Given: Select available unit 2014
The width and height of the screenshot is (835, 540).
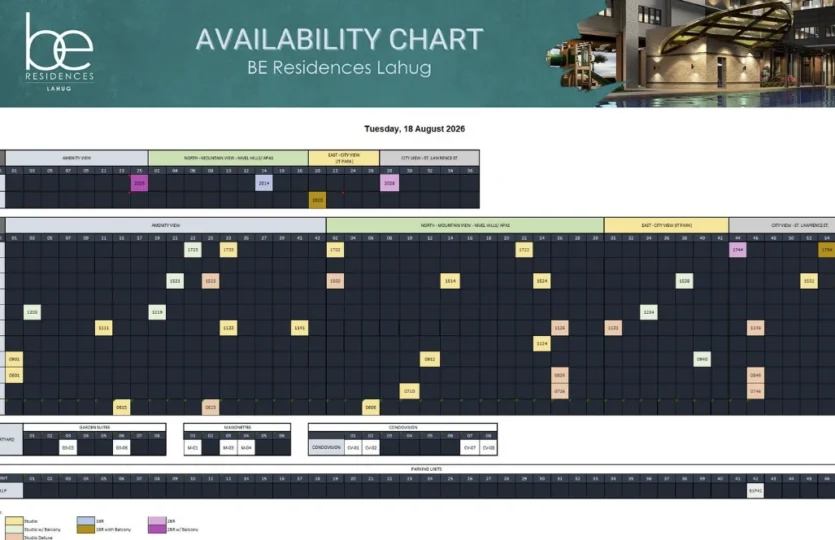Looking at the screenshot, I should 264,183.
